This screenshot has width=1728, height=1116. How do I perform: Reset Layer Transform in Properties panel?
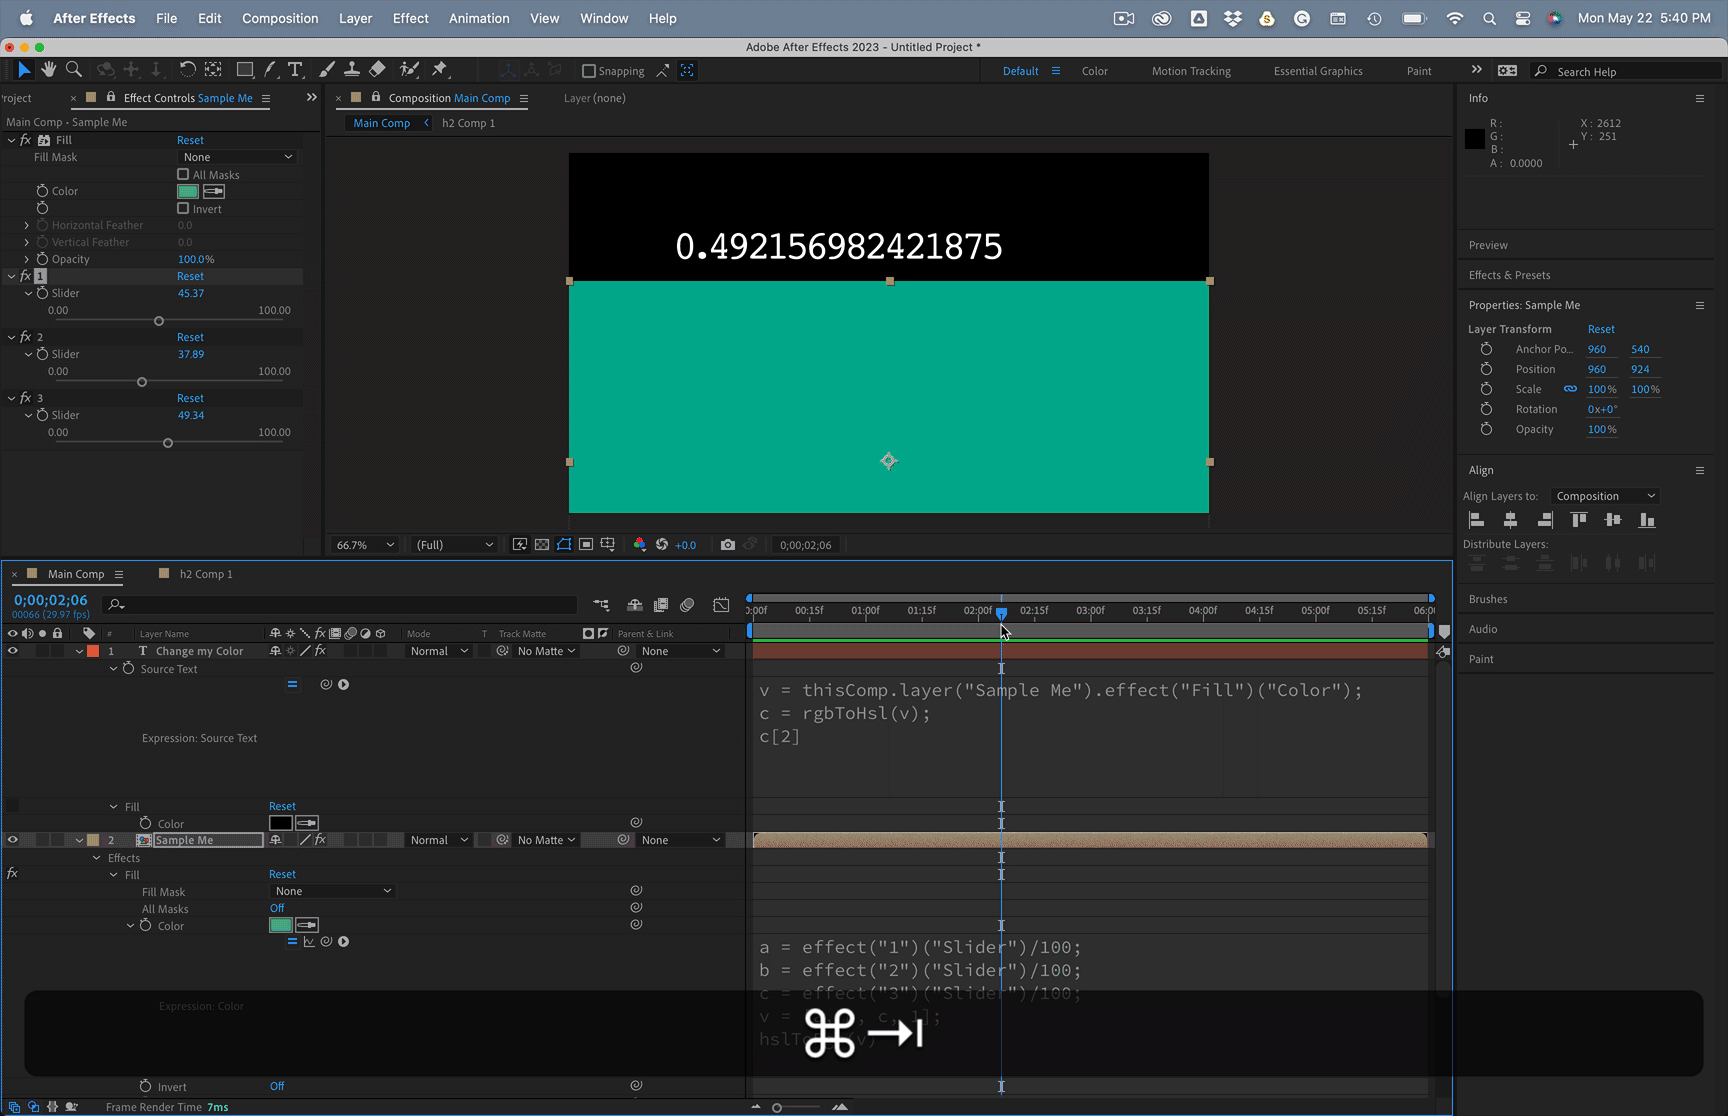coord(1601,329)
